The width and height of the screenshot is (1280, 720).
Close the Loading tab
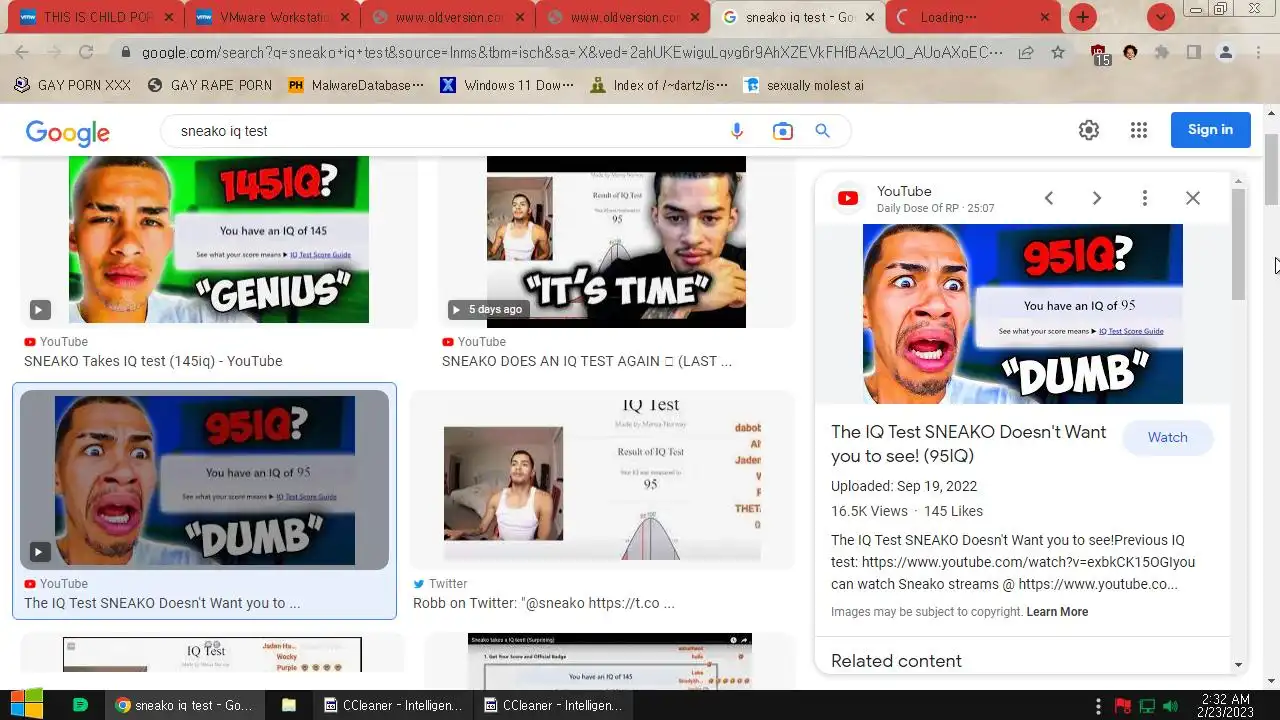click(x=1045, y=17)
